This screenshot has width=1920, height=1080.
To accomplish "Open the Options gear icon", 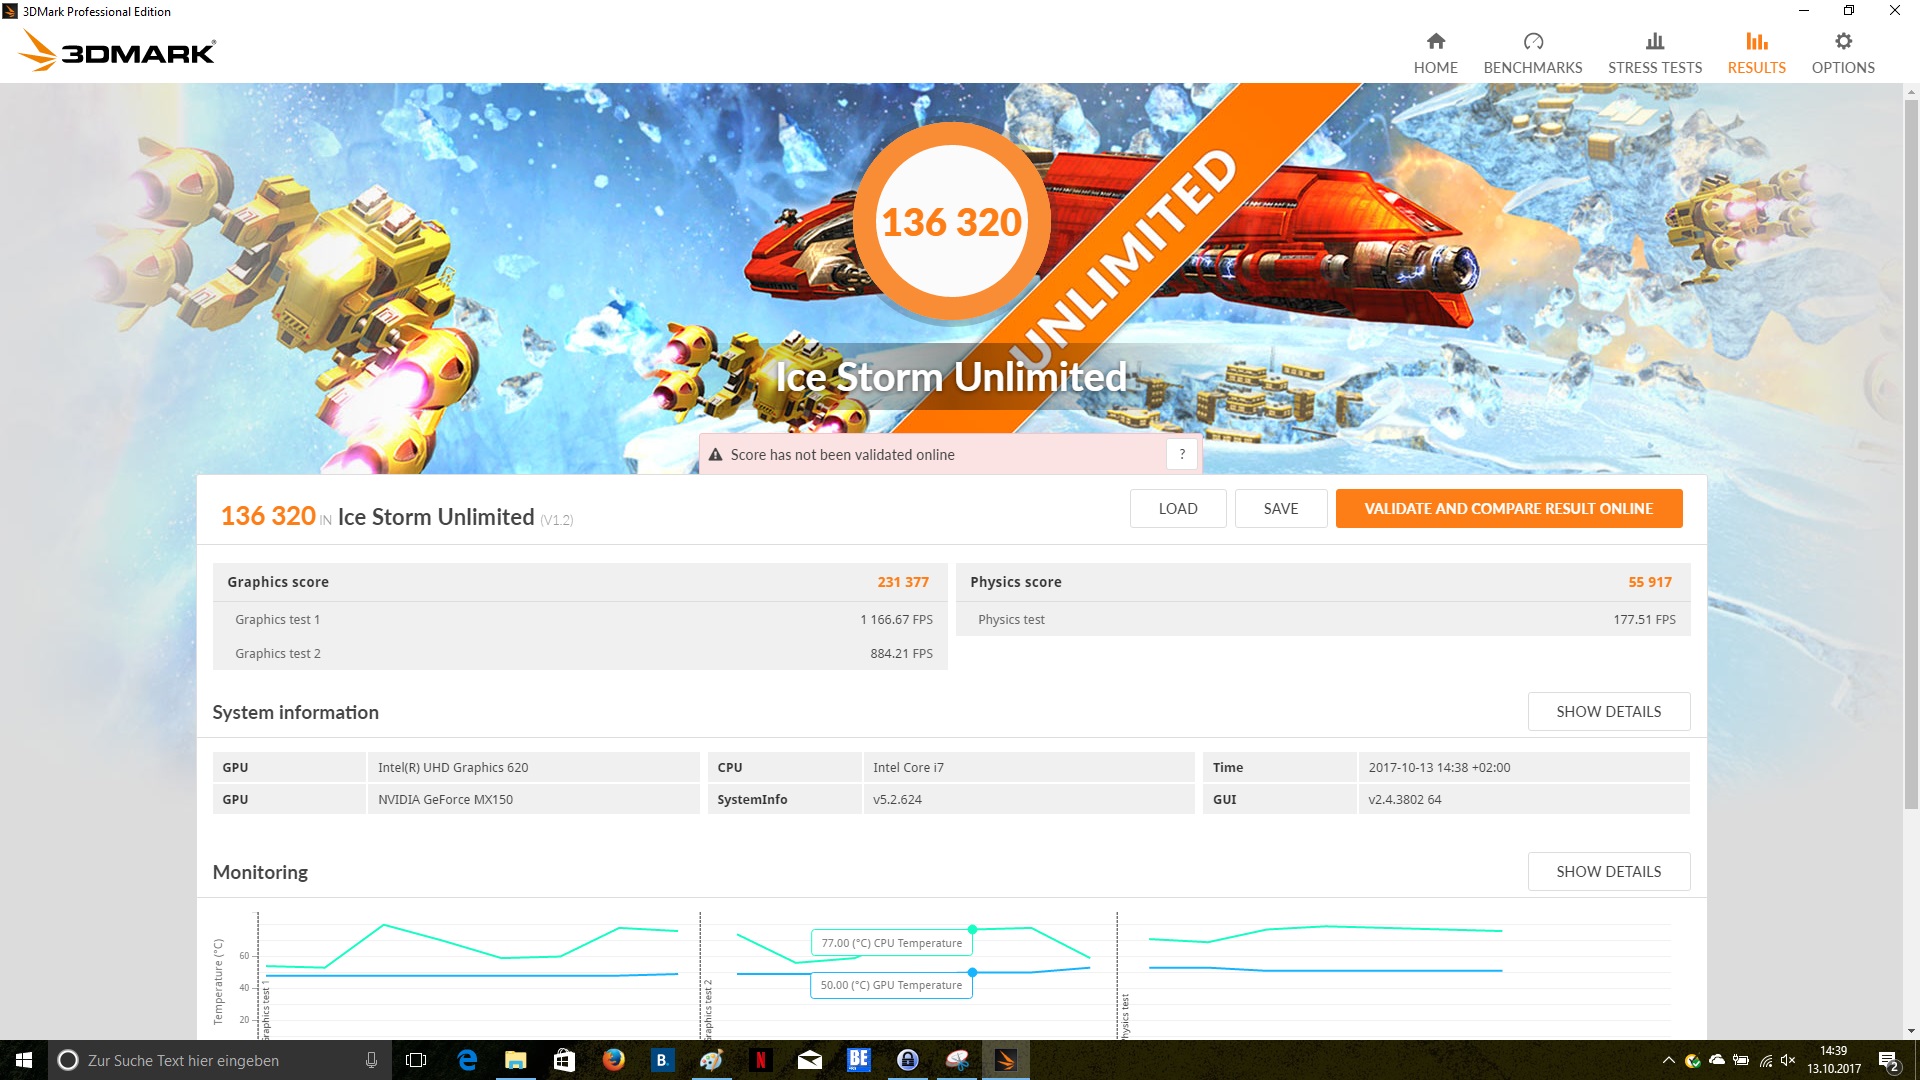I will click(1842, 42).
